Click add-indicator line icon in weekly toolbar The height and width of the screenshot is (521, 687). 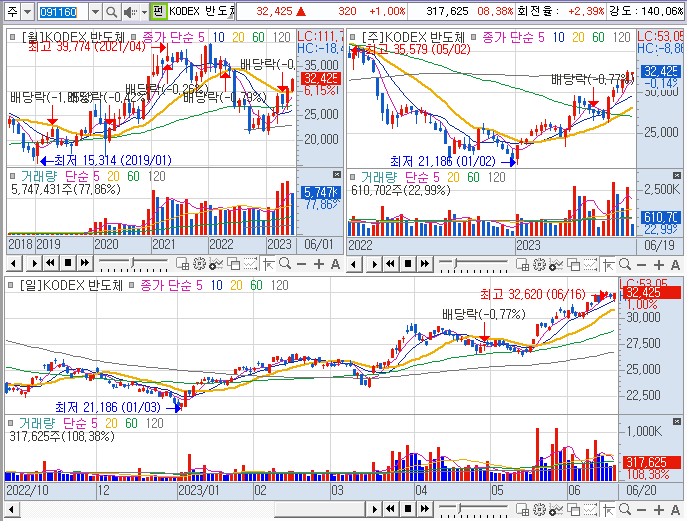click(x=556, y=265)
